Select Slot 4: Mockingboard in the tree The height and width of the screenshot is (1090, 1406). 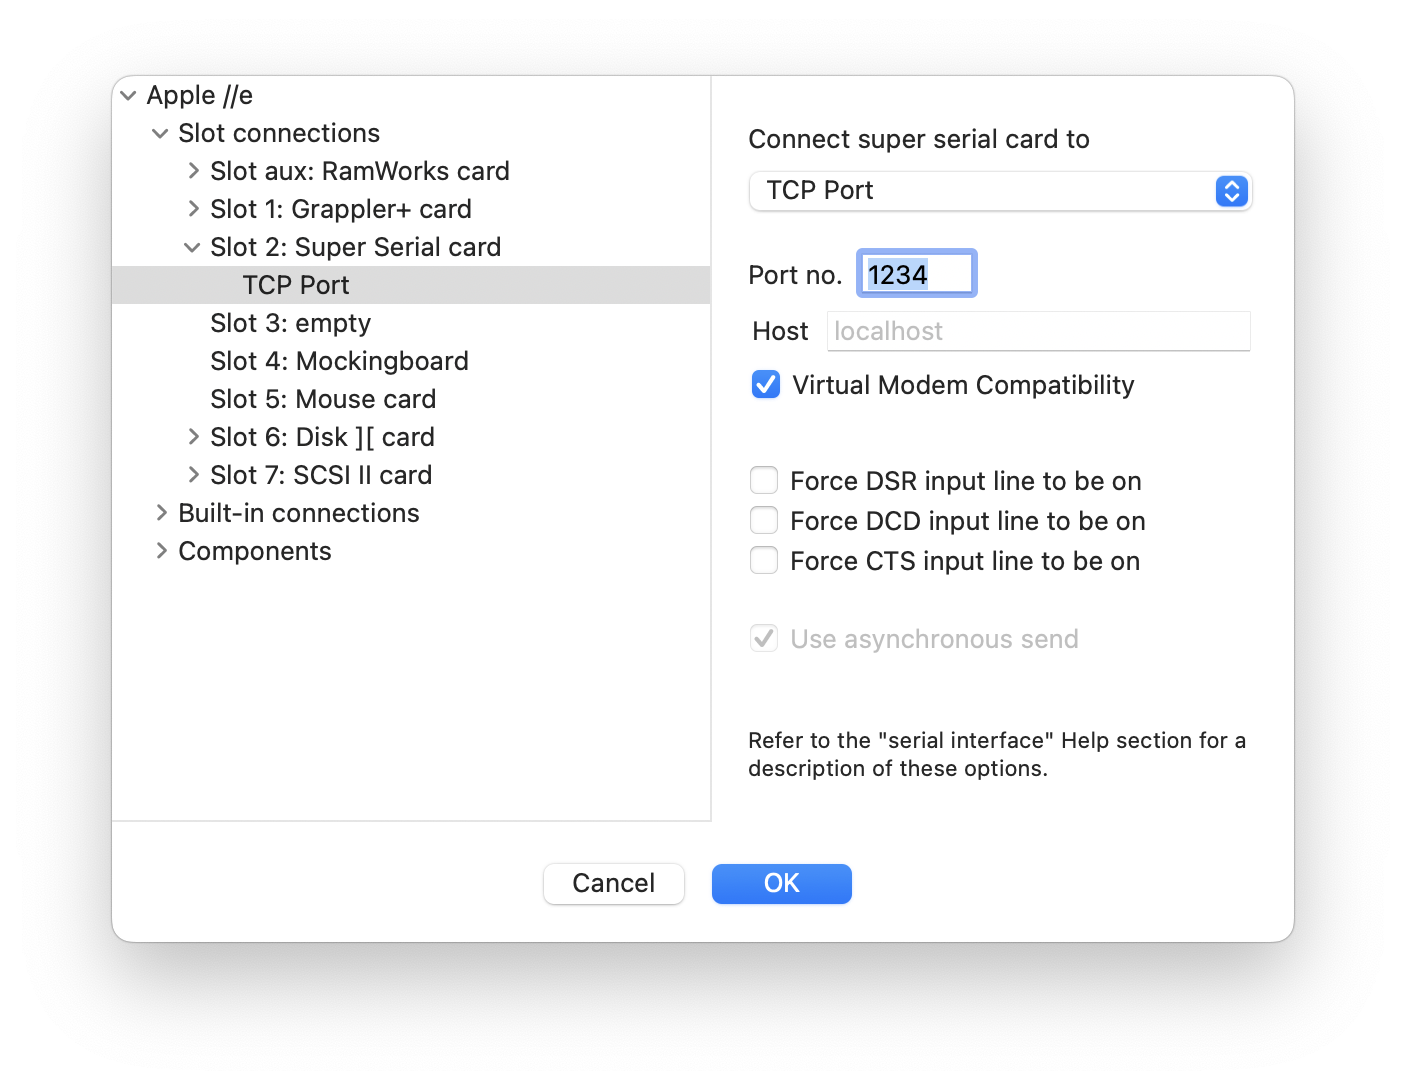[339, 362]
